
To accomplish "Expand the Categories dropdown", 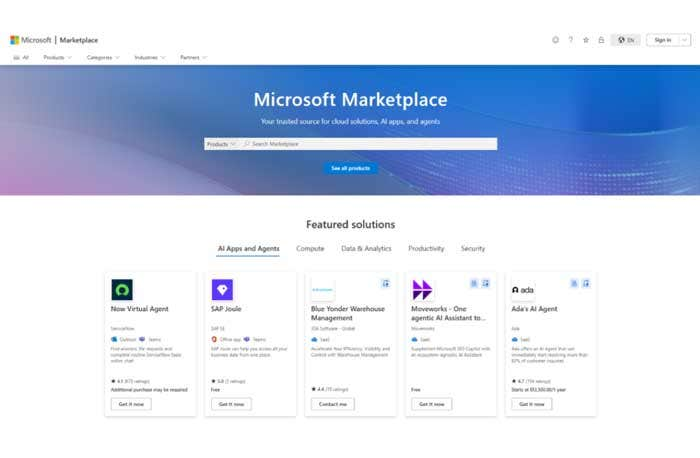I will 102,58.
